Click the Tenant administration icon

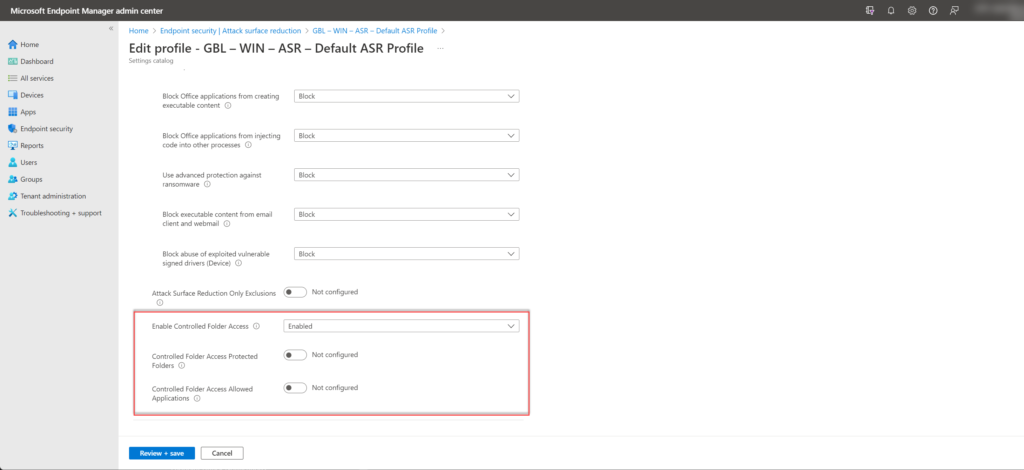[12, 196]
